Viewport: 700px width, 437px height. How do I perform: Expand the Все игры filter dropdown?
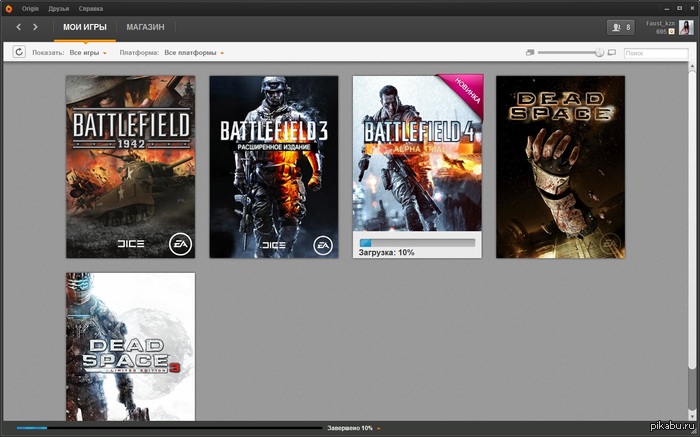coord(88,53)
